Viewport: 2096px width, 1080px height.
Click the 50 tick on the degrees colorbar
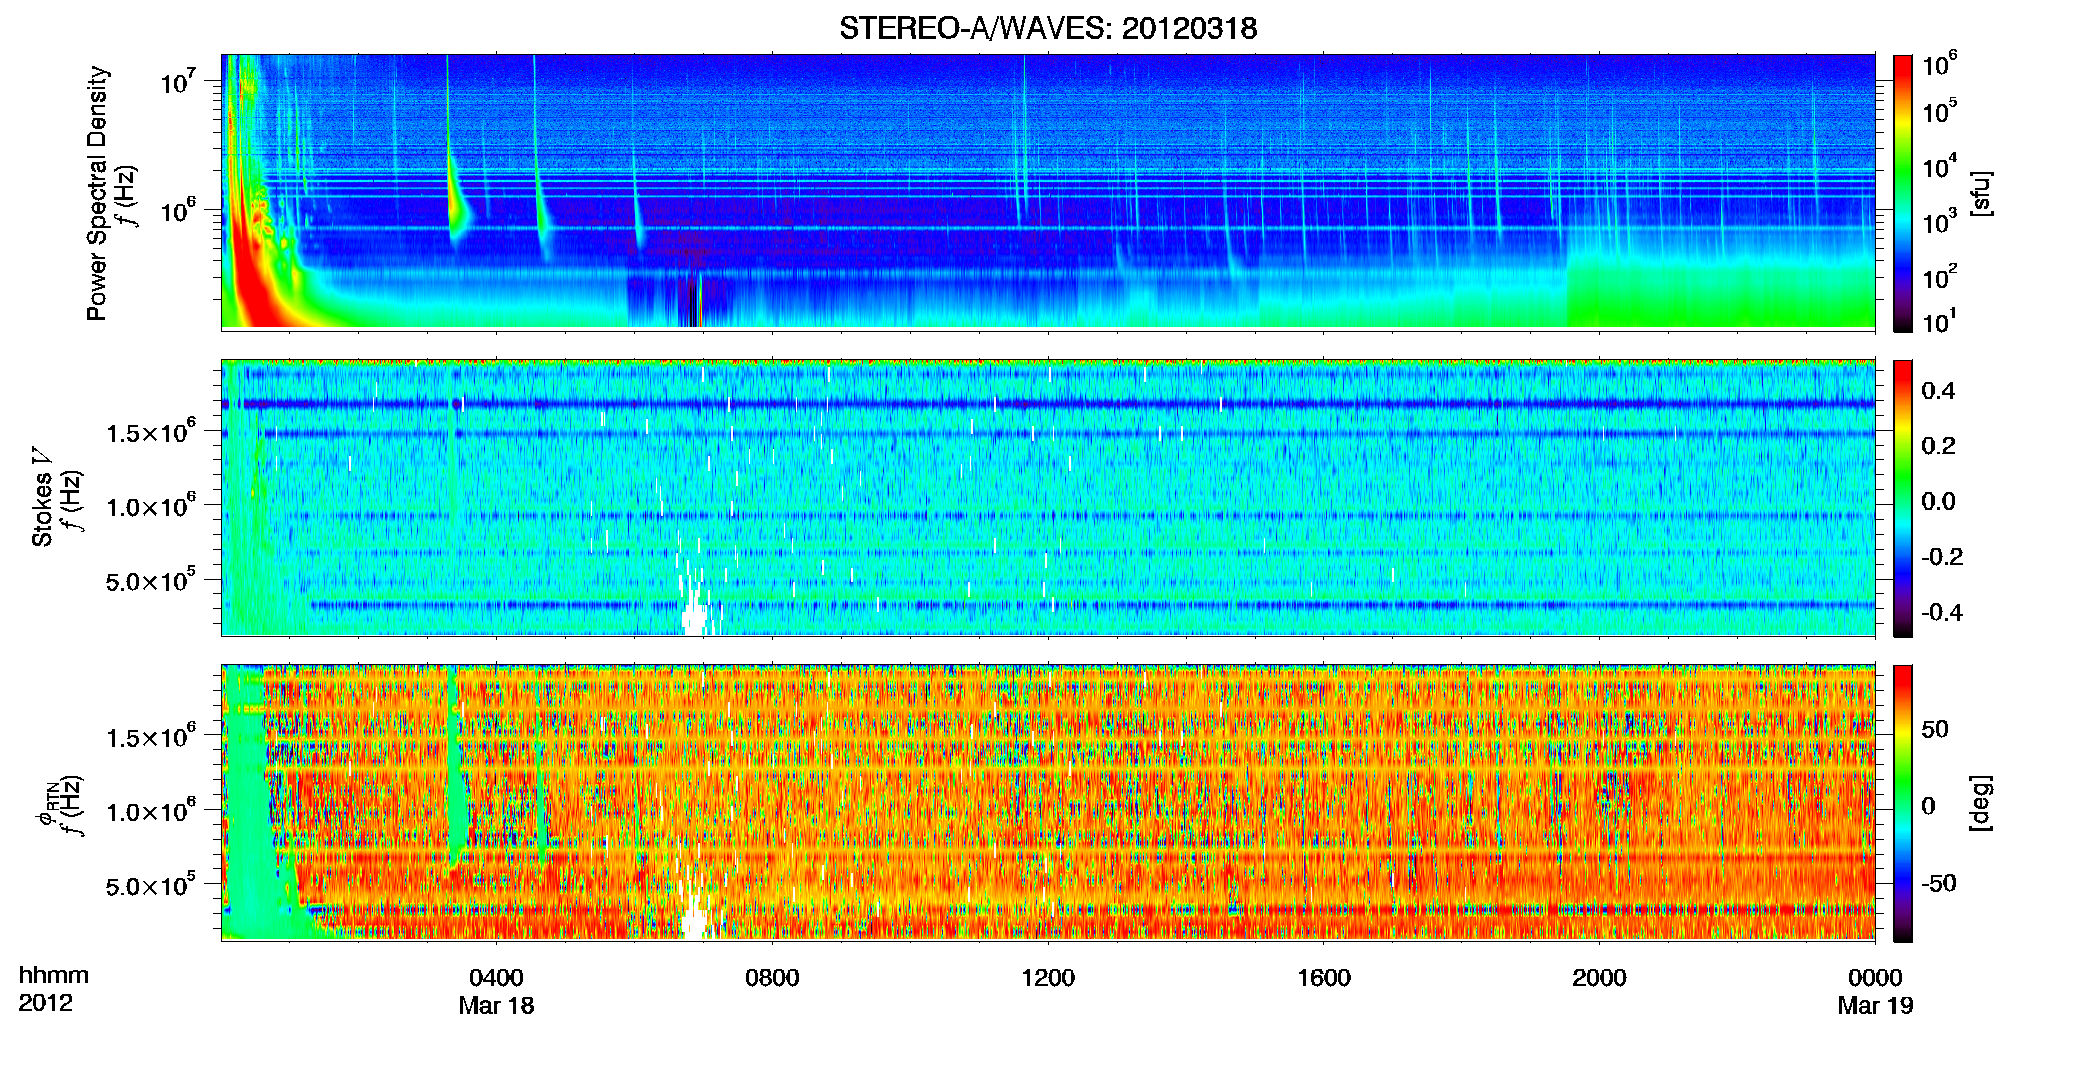pos(1935,729)
